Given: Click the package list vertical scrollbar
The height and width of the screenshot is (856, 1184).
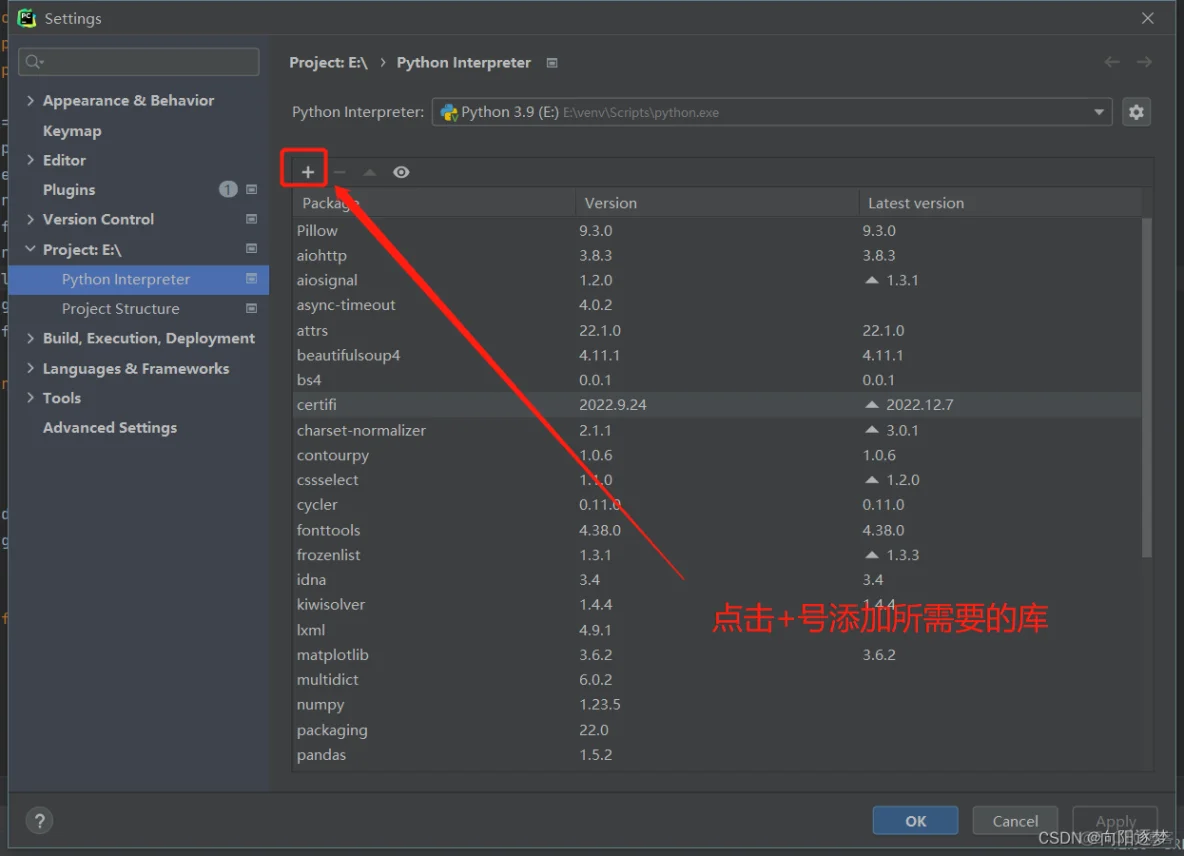Looking at the screenshot, I should 1147,387.
